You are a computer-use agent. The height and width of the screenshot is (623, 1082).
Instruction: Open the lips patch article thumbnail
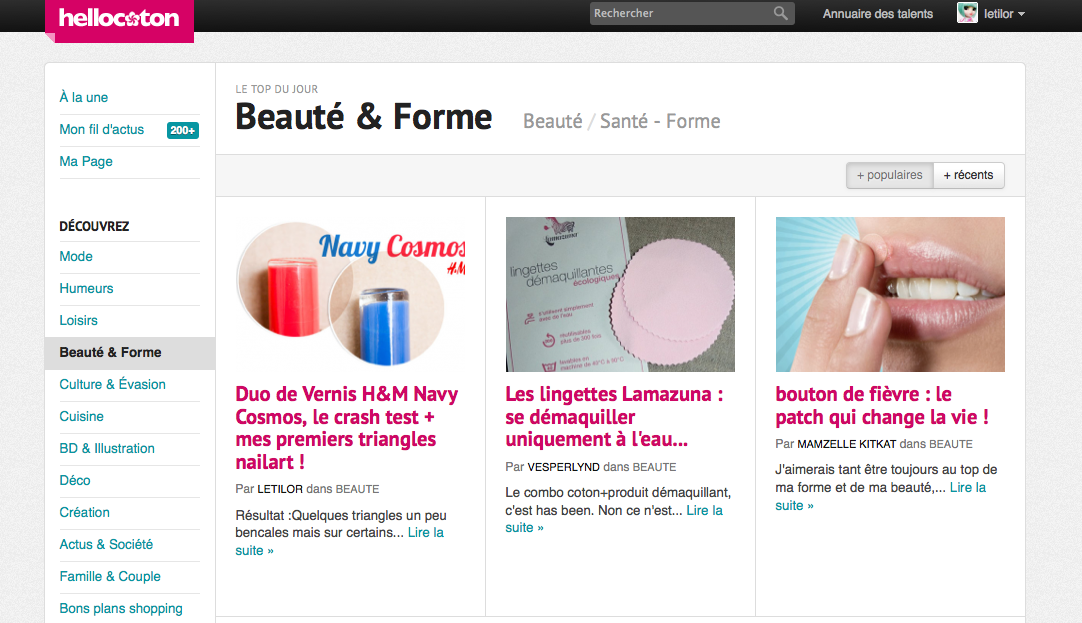tap(889, 295)
